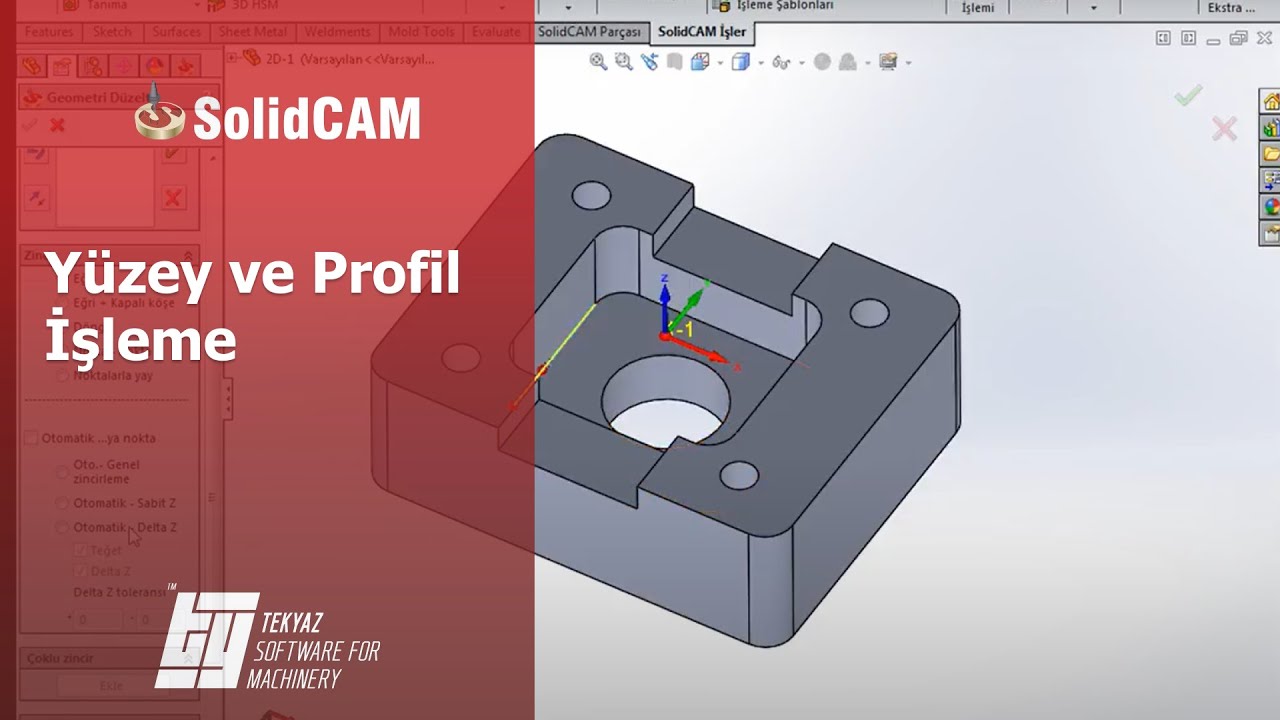Collapse the Zincir section chevron
Viewport: 1280px width, 720px height.
pos(188,256)
